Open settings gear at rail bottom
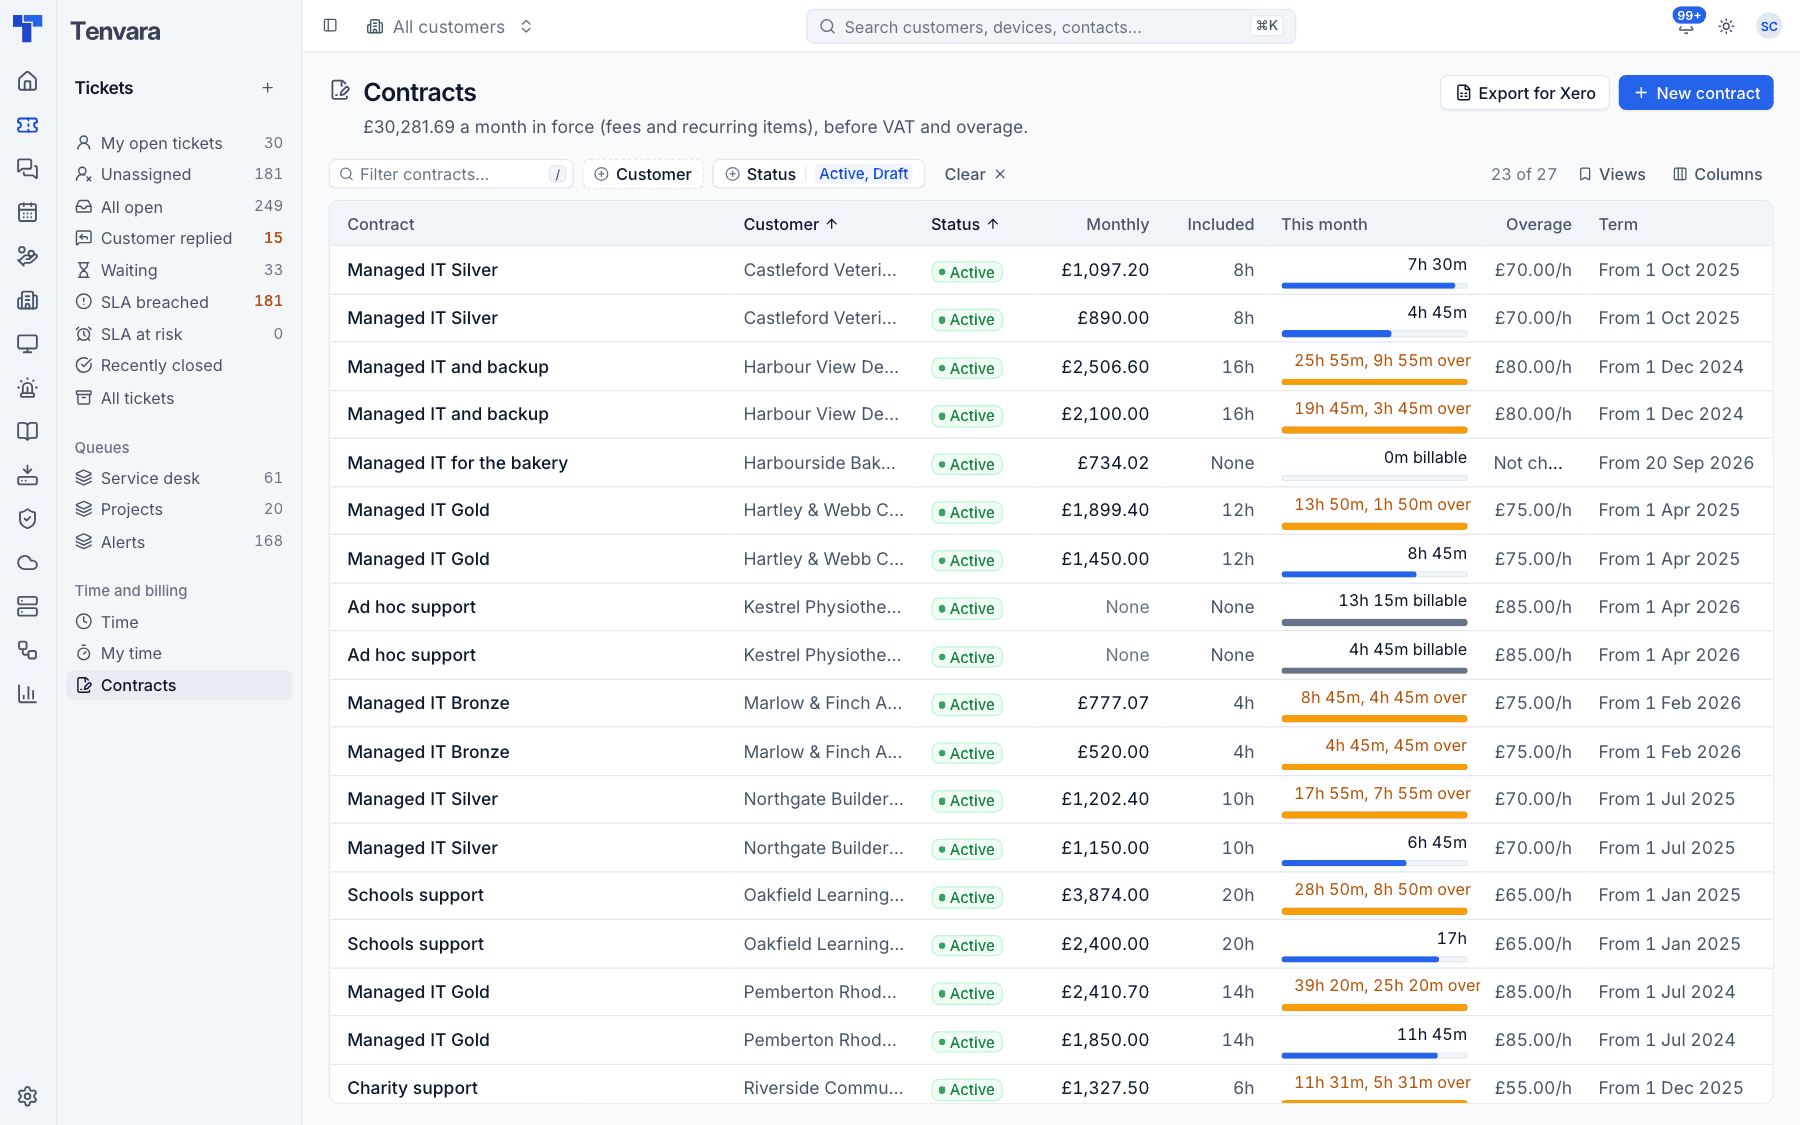Viewport: 1800px width, 1125px height. pos(28,1096)
